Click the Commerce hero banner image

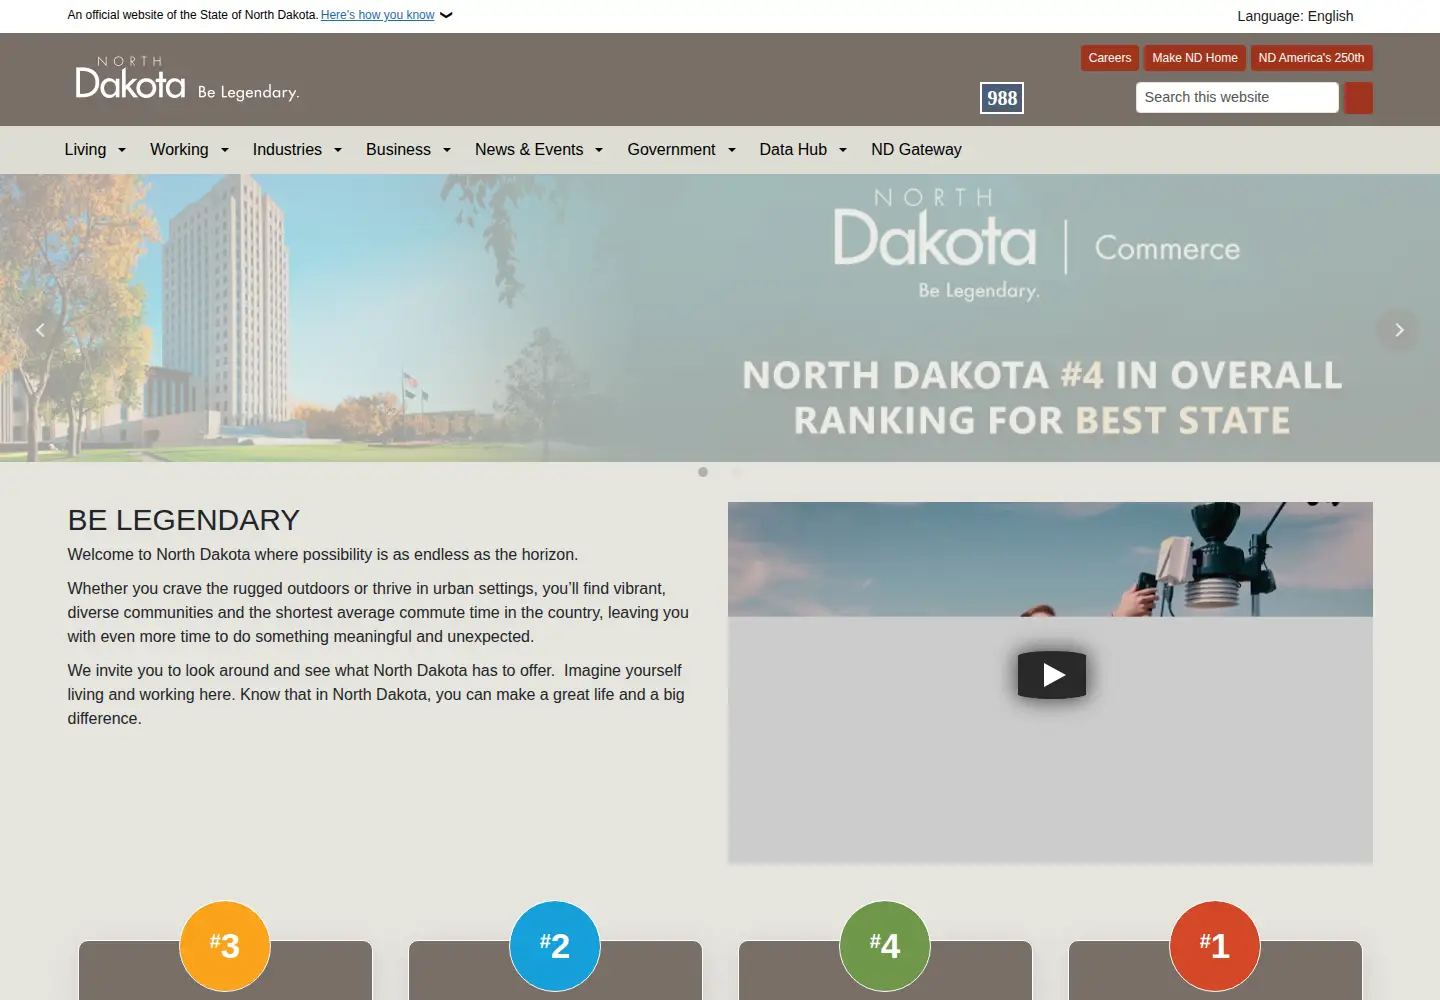pos(720,318)
